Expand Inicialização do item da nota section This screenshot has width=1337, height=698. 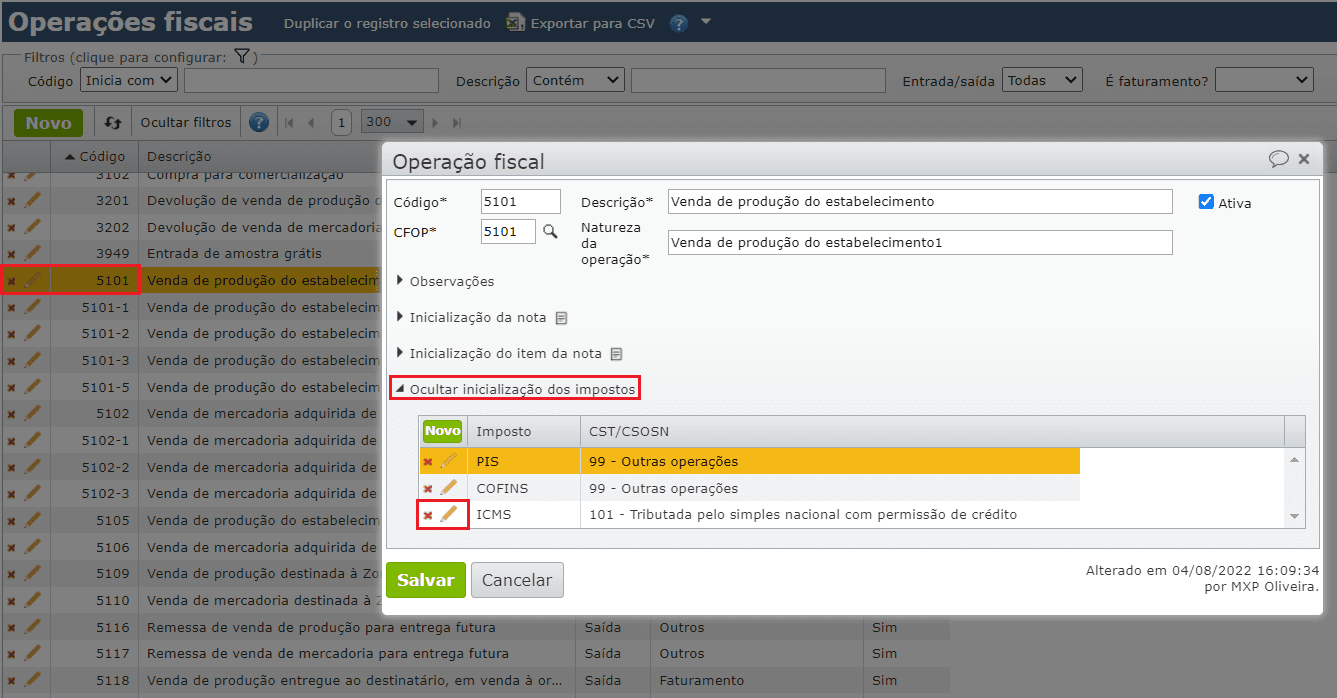[499, 354]
